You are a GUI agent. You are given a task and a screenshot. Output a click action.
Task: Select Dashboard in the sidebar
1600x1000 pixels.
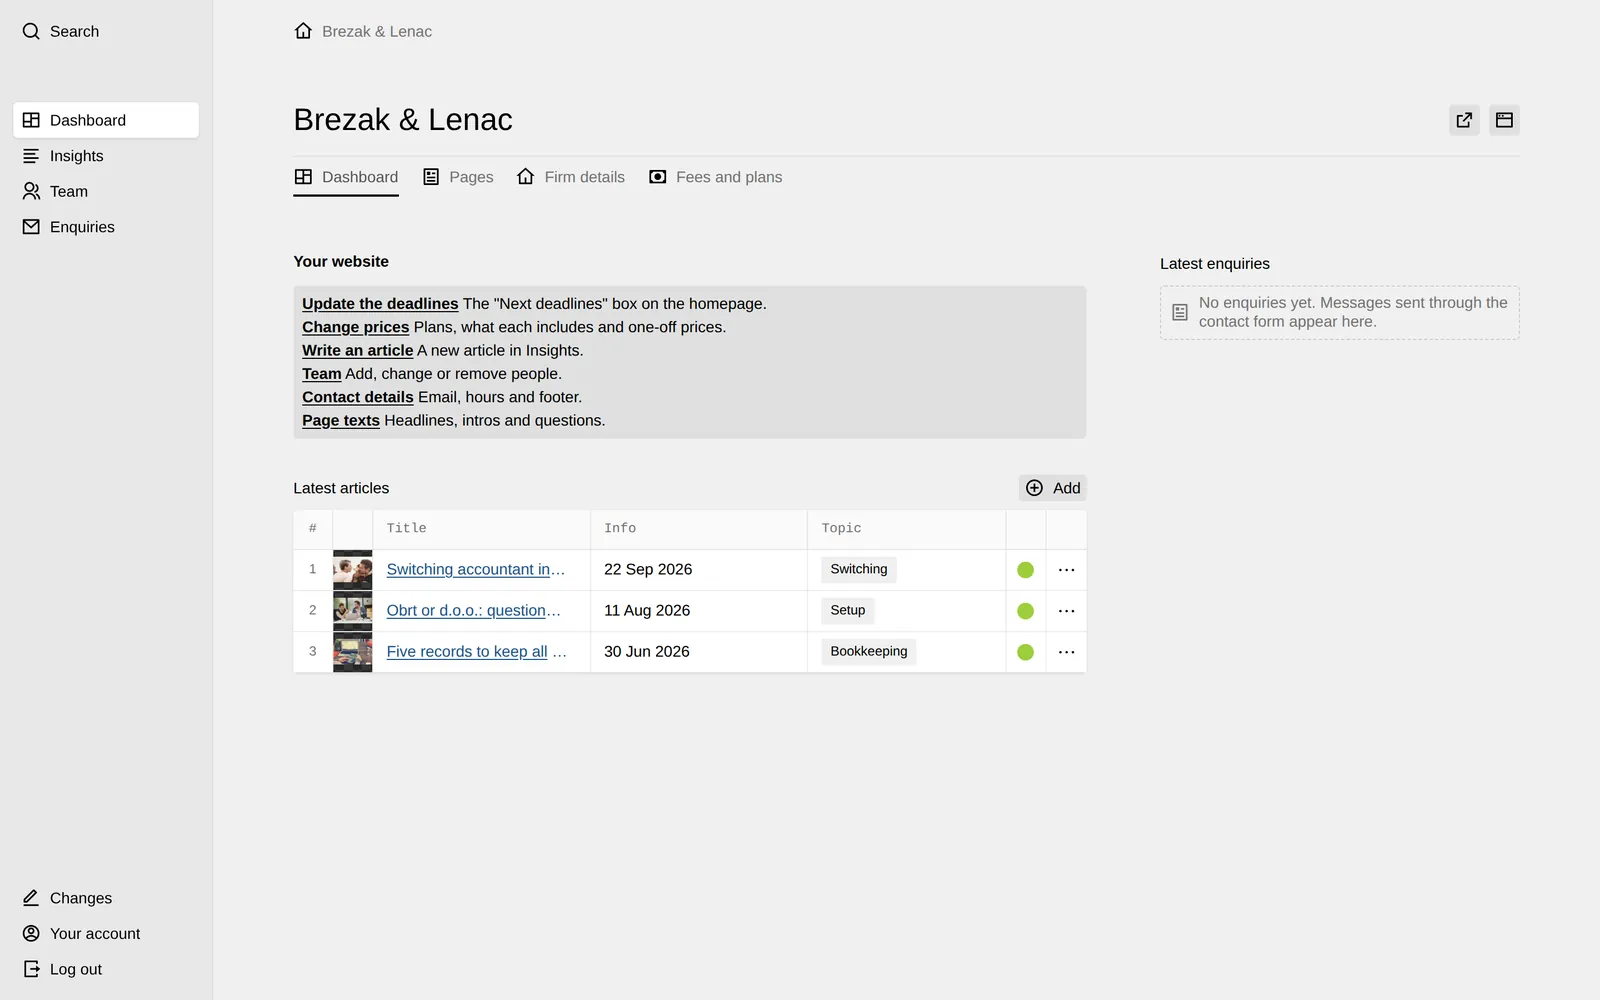tap(106, 120)
